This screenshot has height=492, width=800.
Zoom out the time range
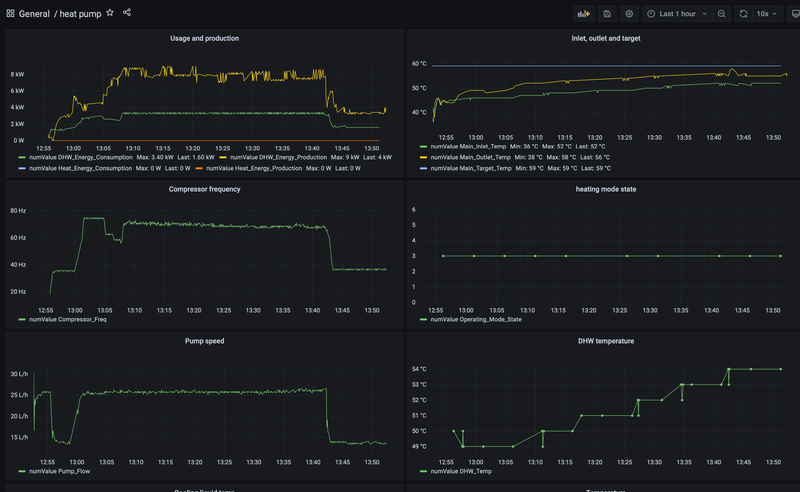point(722,14)
